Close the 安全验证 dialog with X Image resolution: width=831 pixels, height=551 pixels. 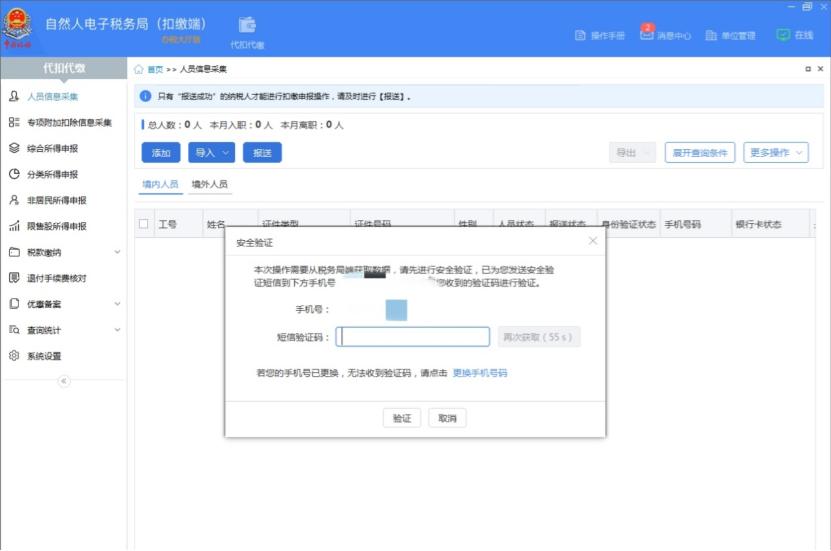[592, 241]
